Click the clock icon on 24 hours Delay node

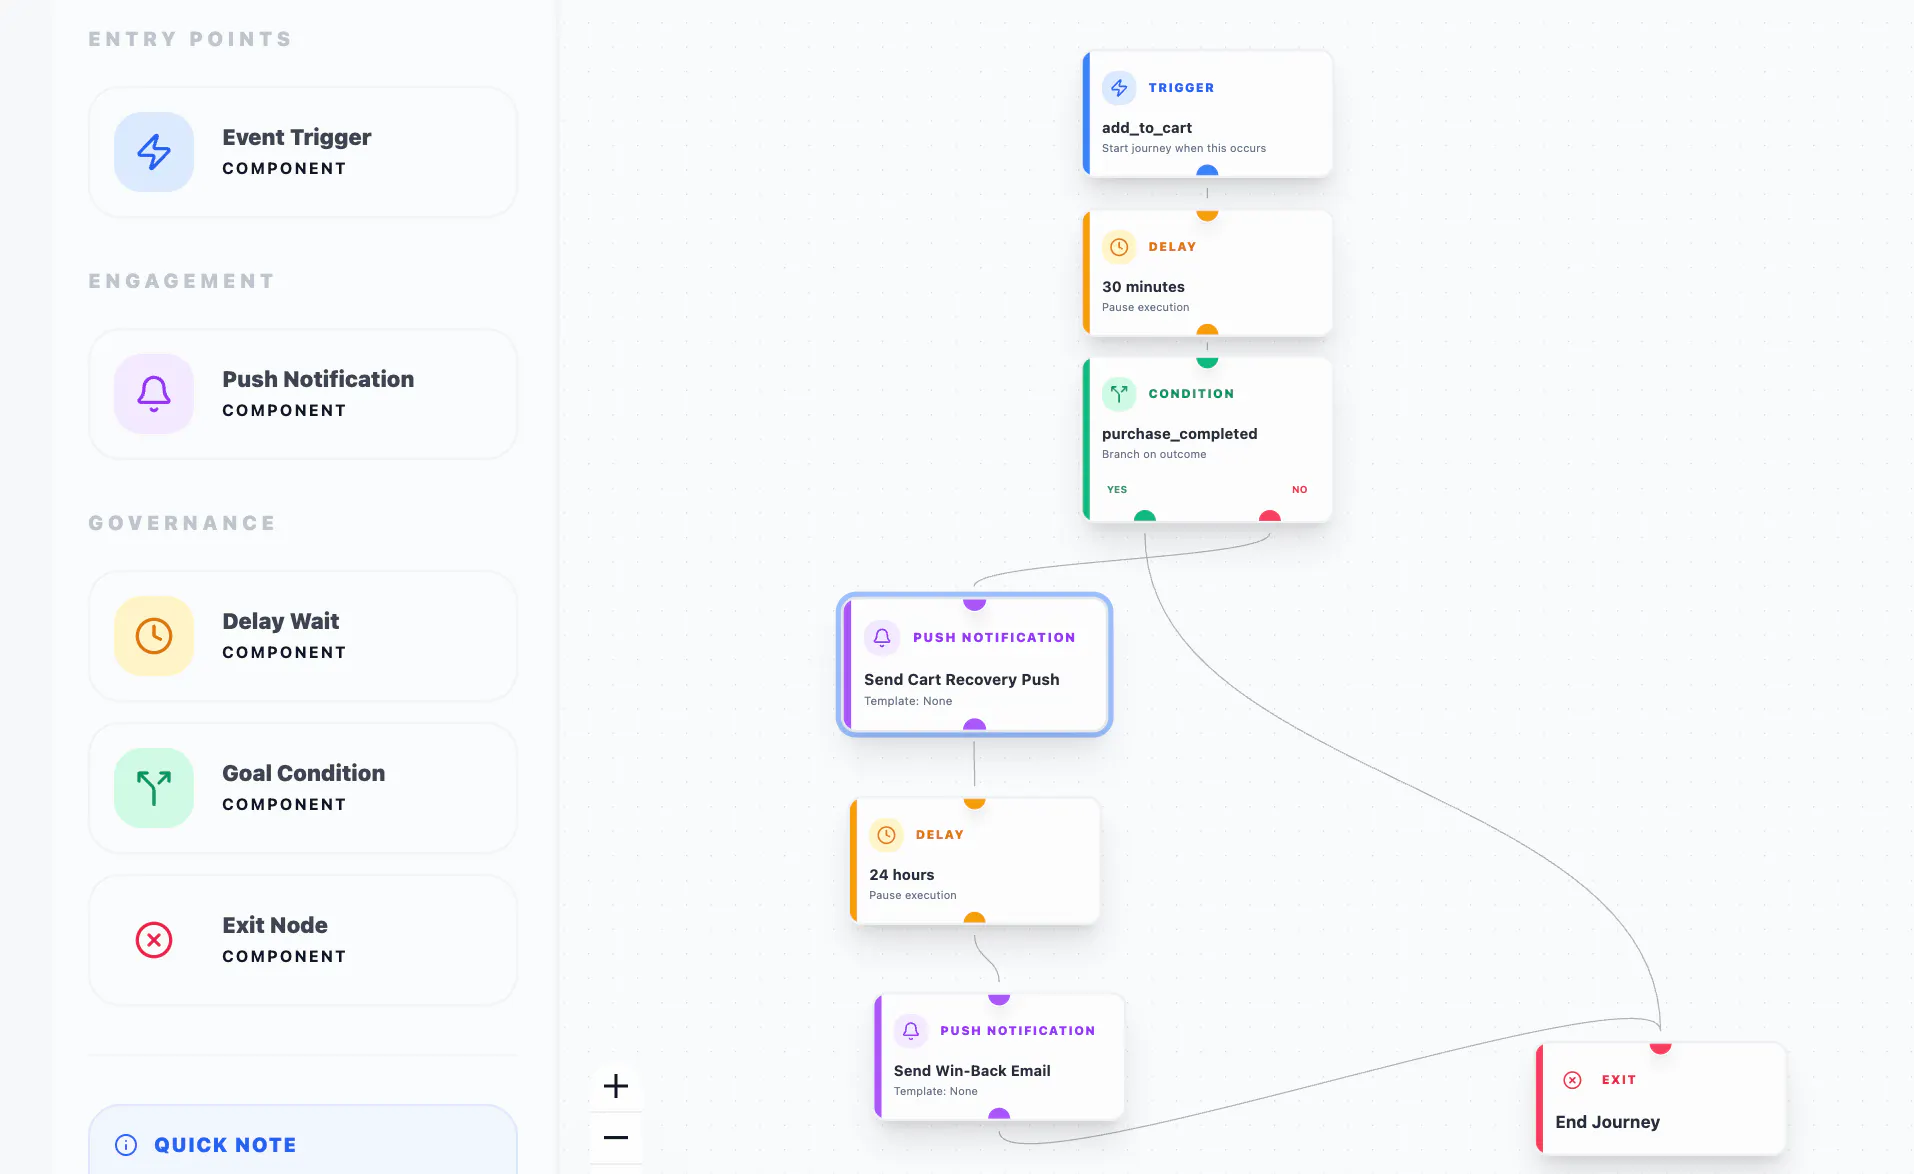(x=886, y=835)
